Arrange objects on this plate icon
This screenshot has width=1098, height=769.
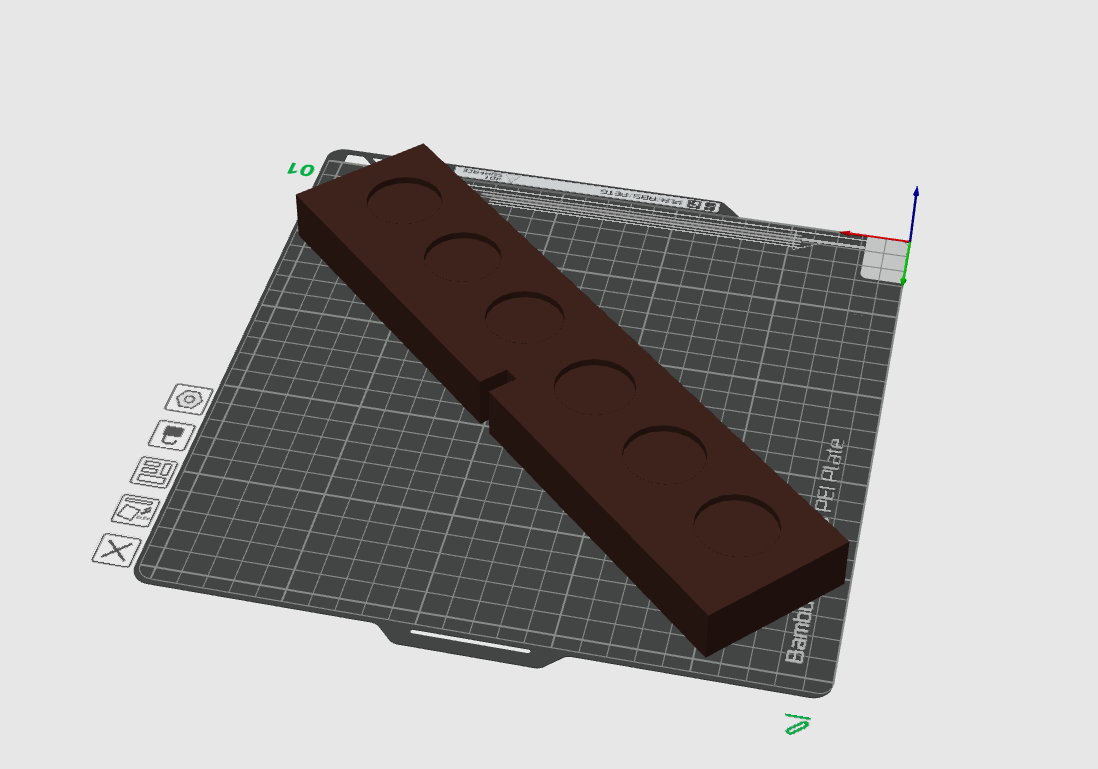tap(154, 472)
